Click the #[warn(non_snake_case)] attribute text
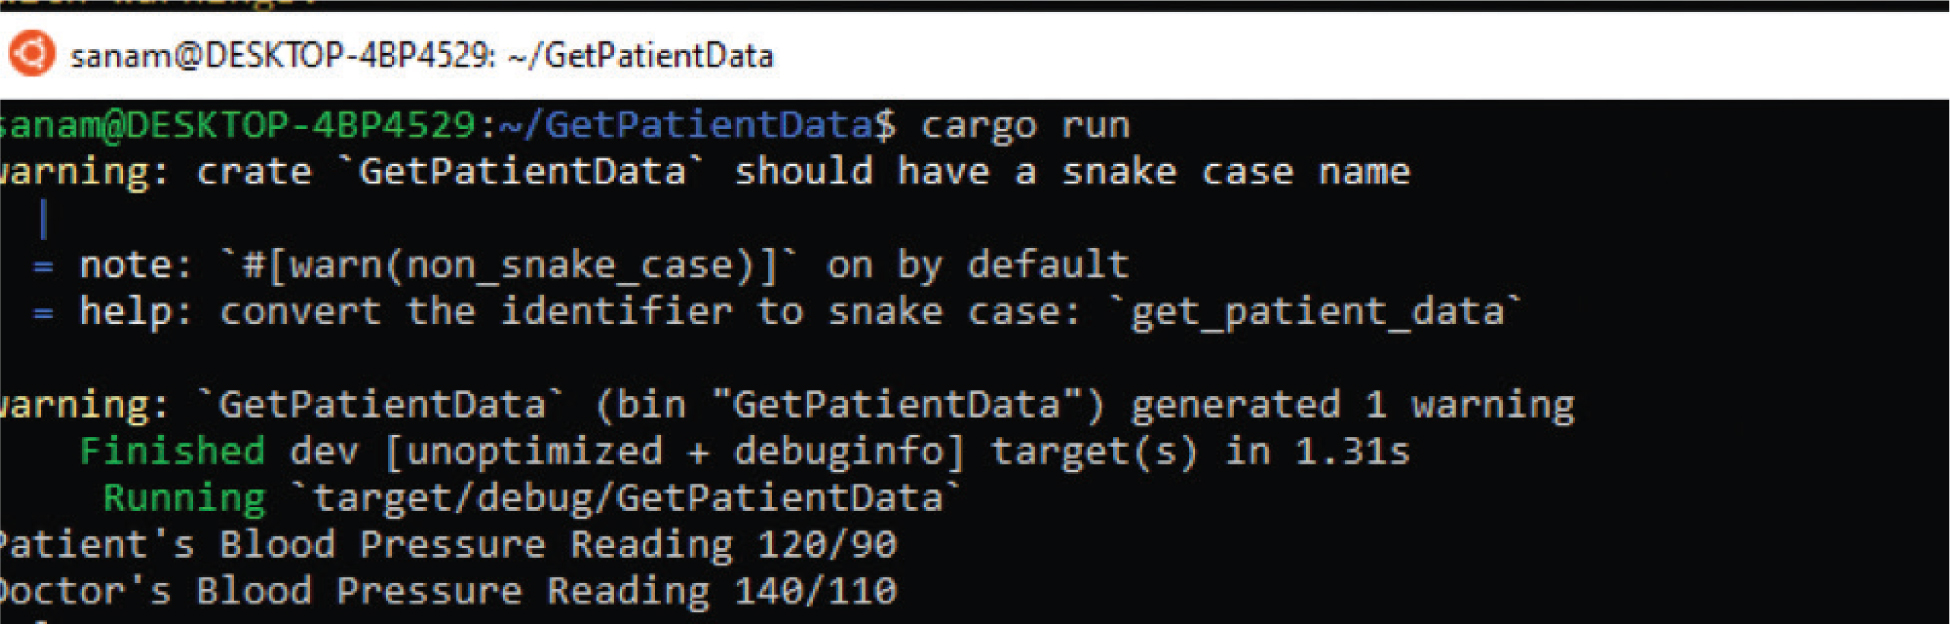Image resolution: width=1950 pixels, height=624 pixels. (x=510, y=265)
